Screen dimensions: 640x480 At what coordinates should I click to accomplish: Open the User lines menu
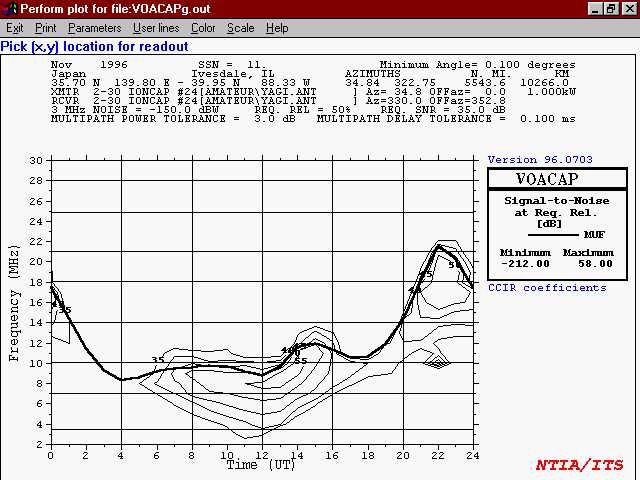(x=156, y=28)
